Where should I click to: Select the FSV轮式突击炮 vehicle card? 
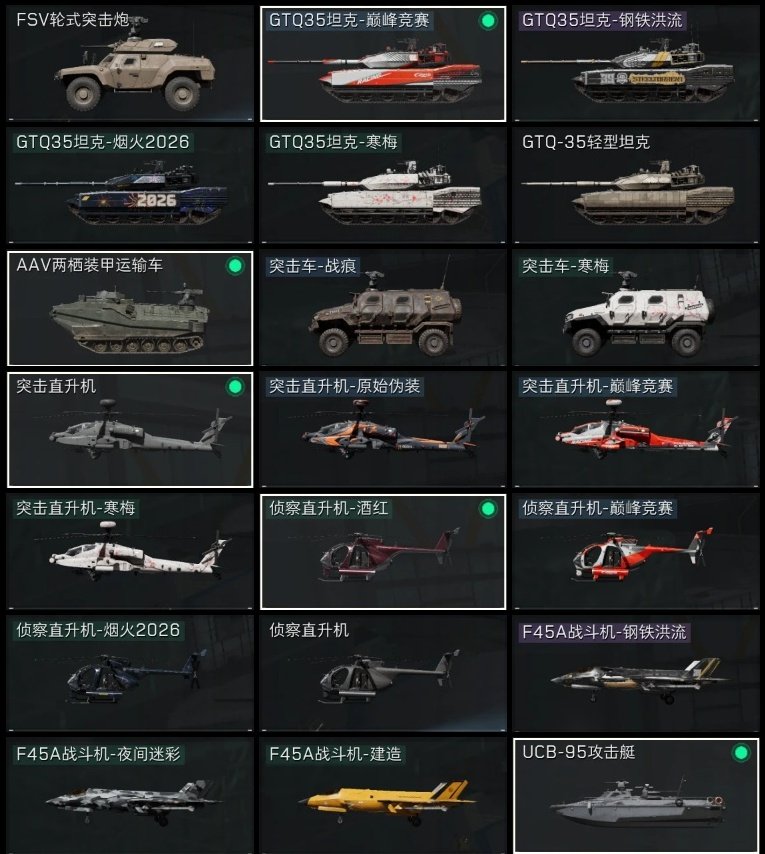pyautogui.click(x=130, y=64)
